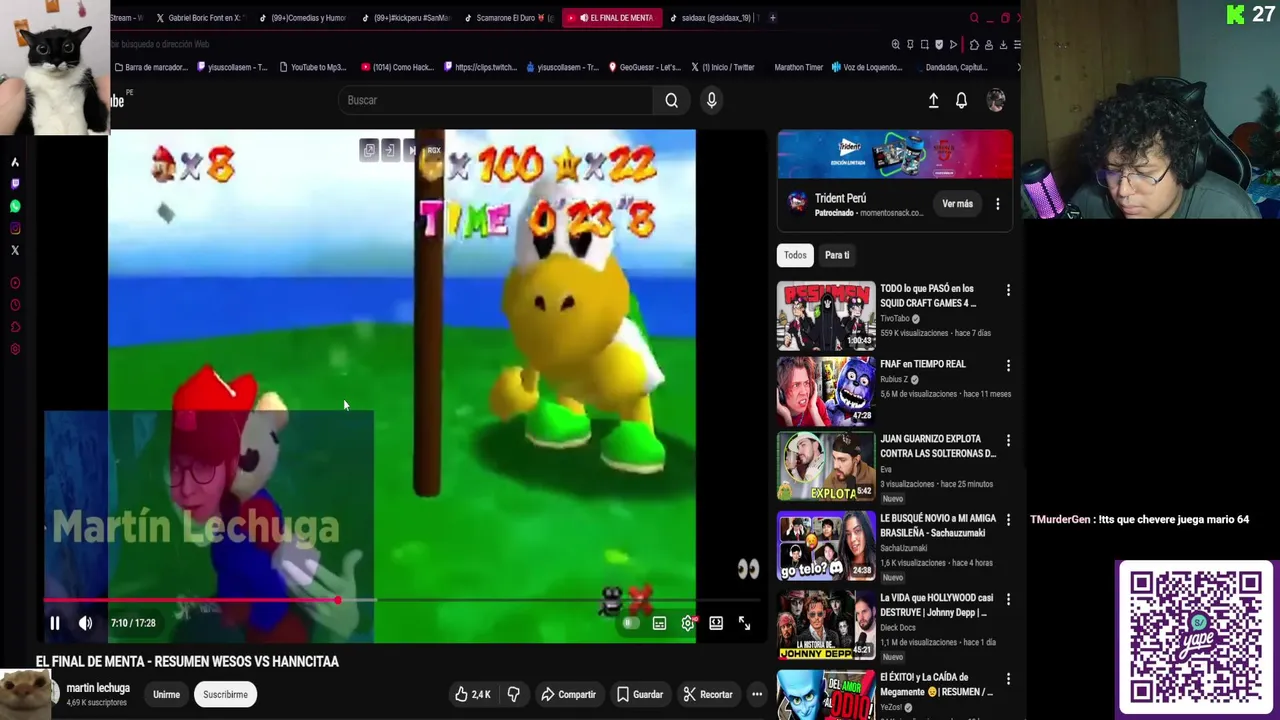Open a new browser tab with plus
Viewport: 1280px width, 720px height.
point(772,18)
